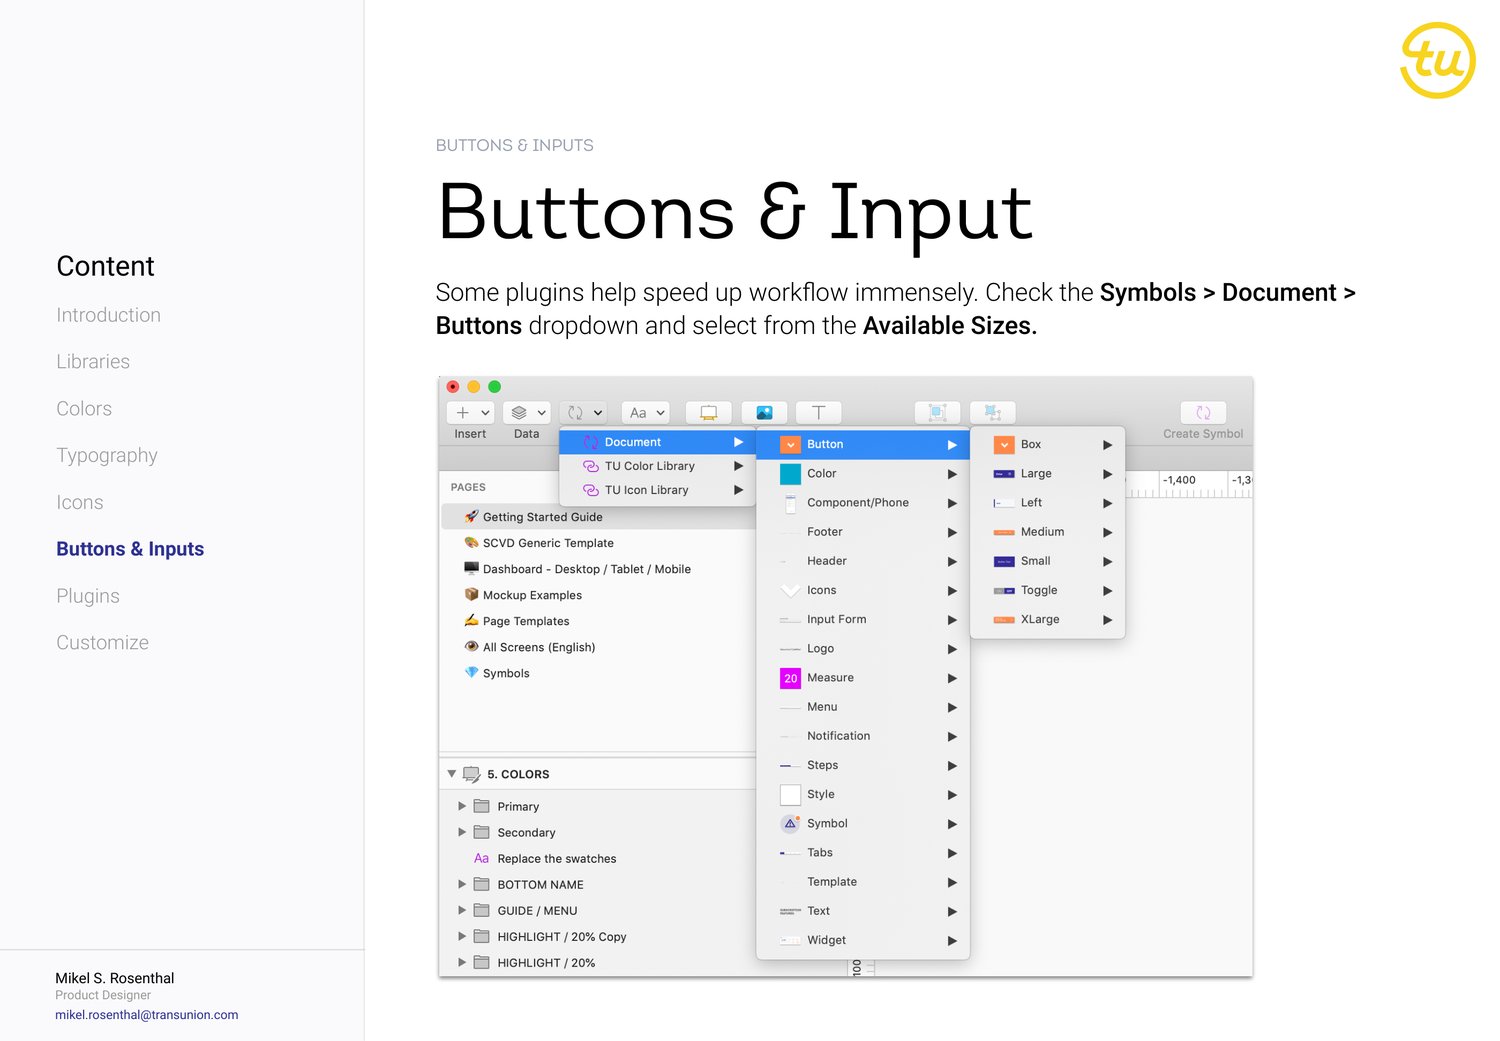Click the diamond icon beside Symbols page
This screenshot has height=1041, width=1500.
pos(471,672)
